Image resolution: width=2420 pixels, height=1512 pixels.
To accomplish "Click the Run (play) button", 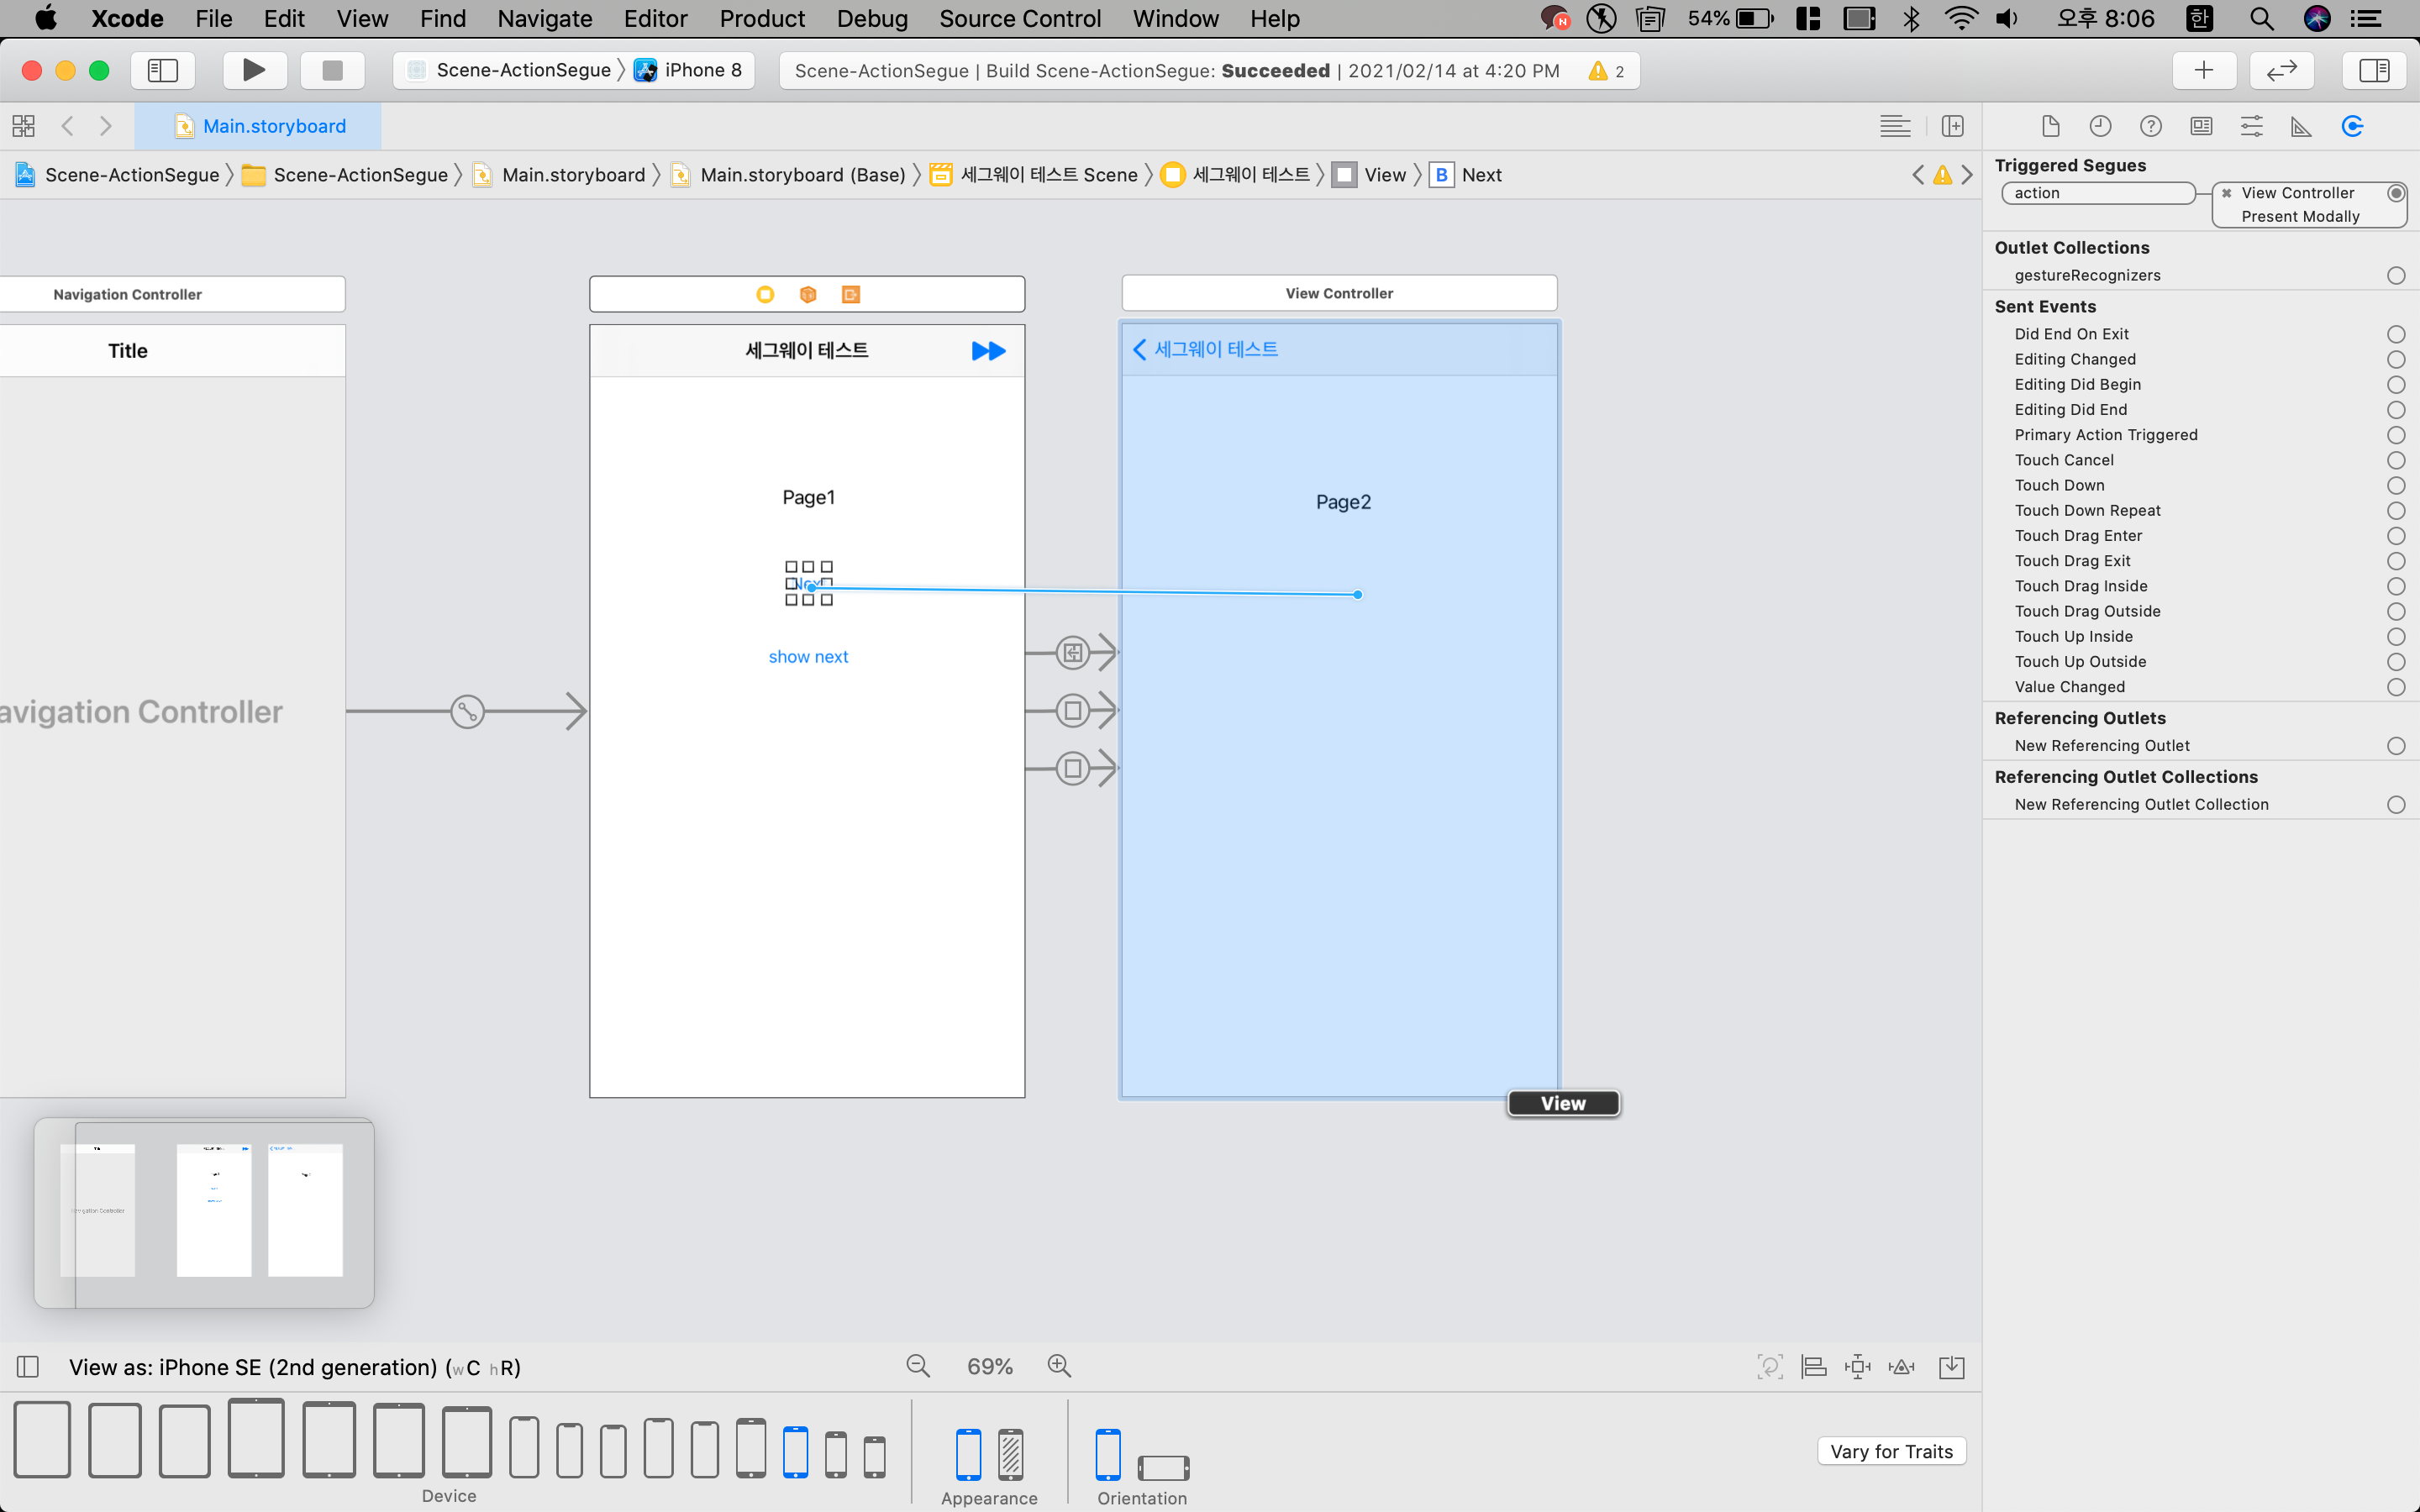I will [x=254, y=70].
